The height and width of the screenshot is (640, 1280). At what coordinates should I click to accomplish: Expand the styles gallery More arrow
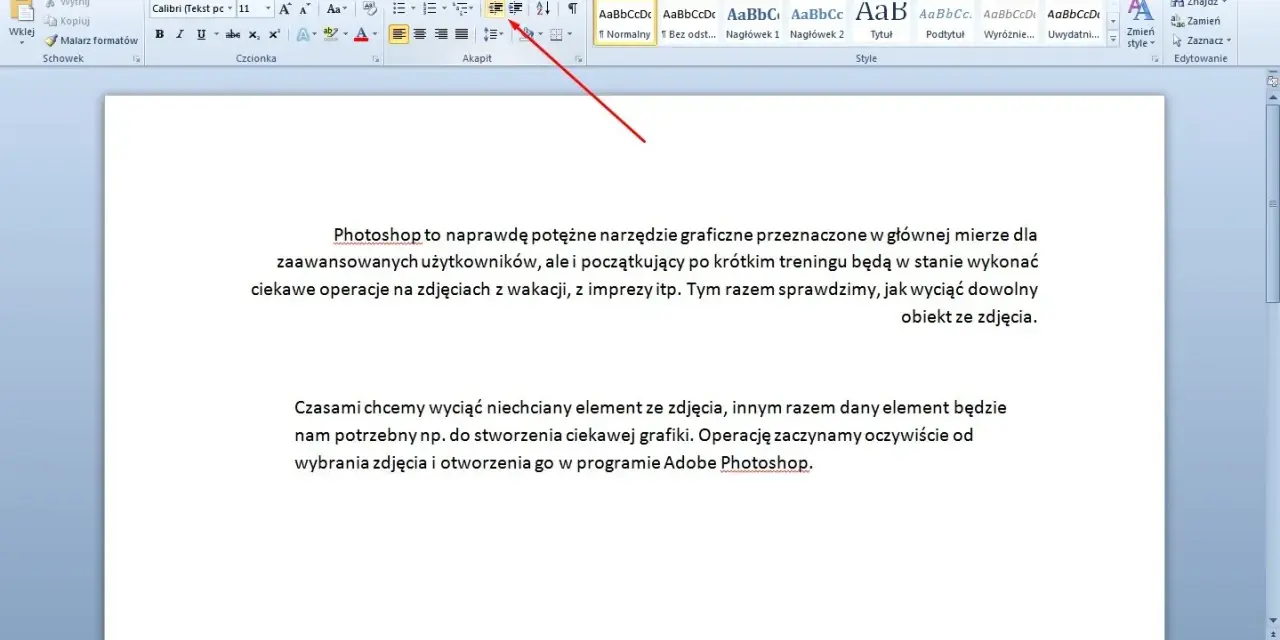pyautogui.click(x=1114, y=38)
